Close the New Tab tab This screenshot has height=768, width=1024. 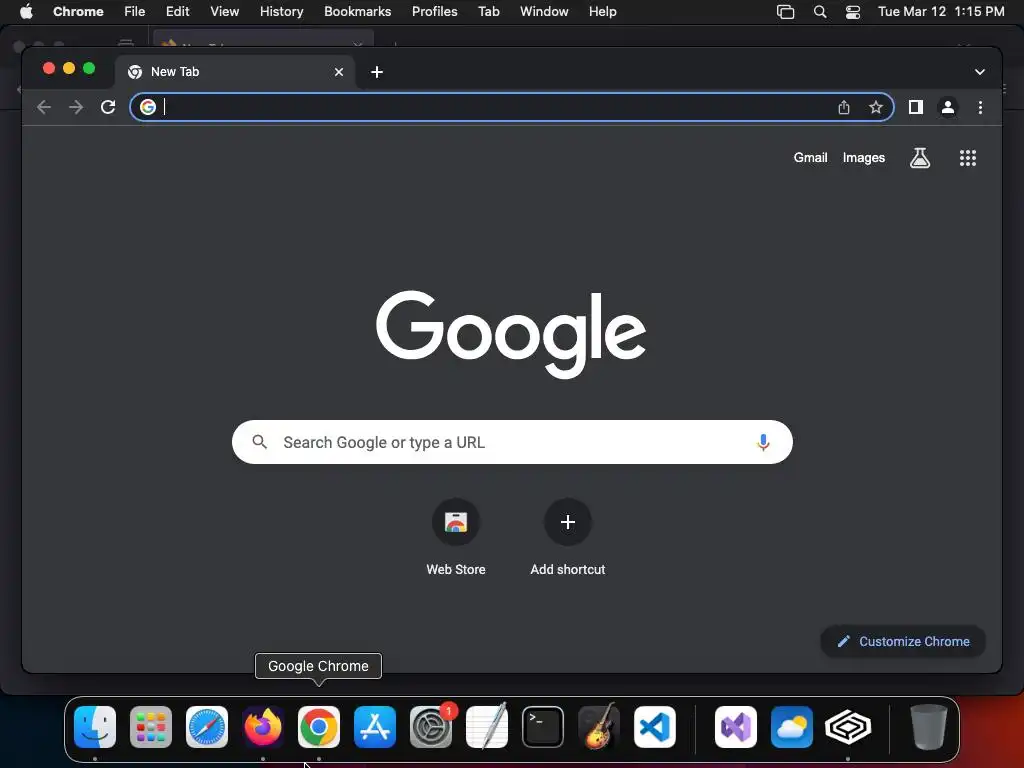(338, 72)
